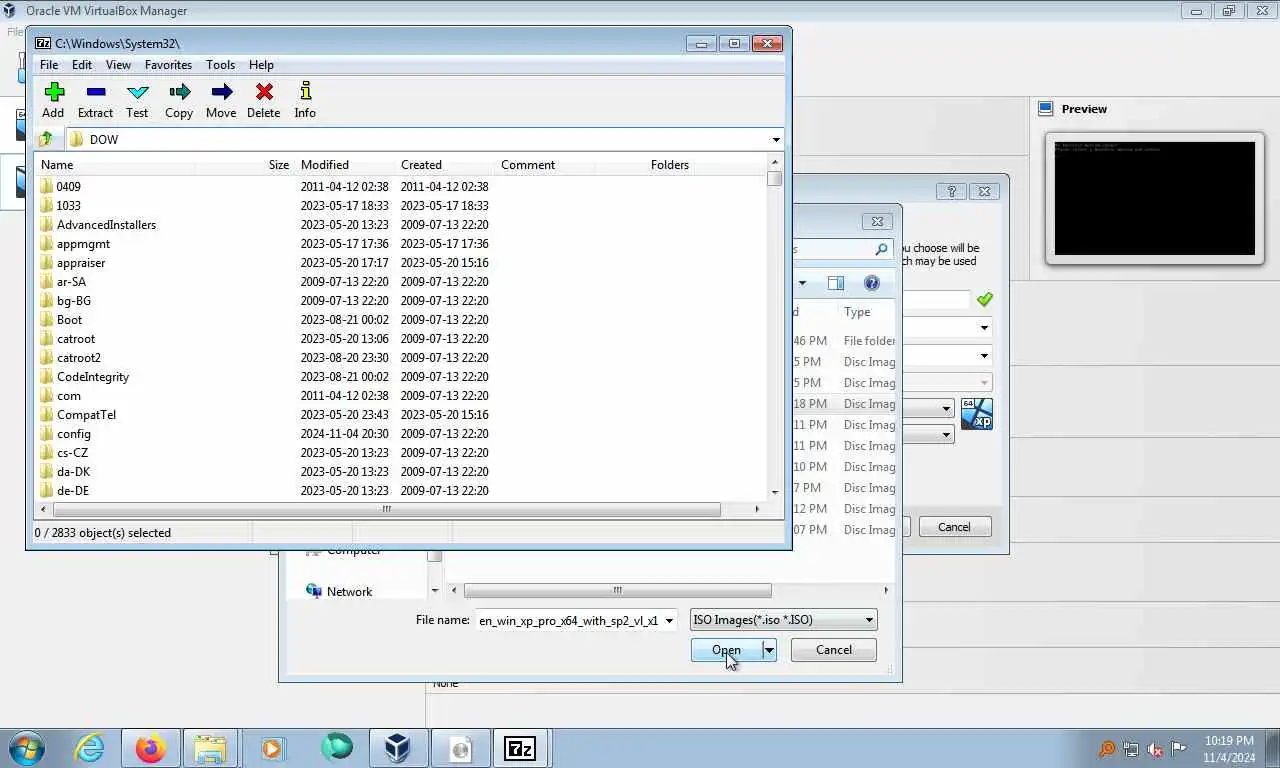Open the dropdown just above the wizard Cancel button
Image resolution: width=1280 pixels, height=768 pixels.
pos(946,434)
